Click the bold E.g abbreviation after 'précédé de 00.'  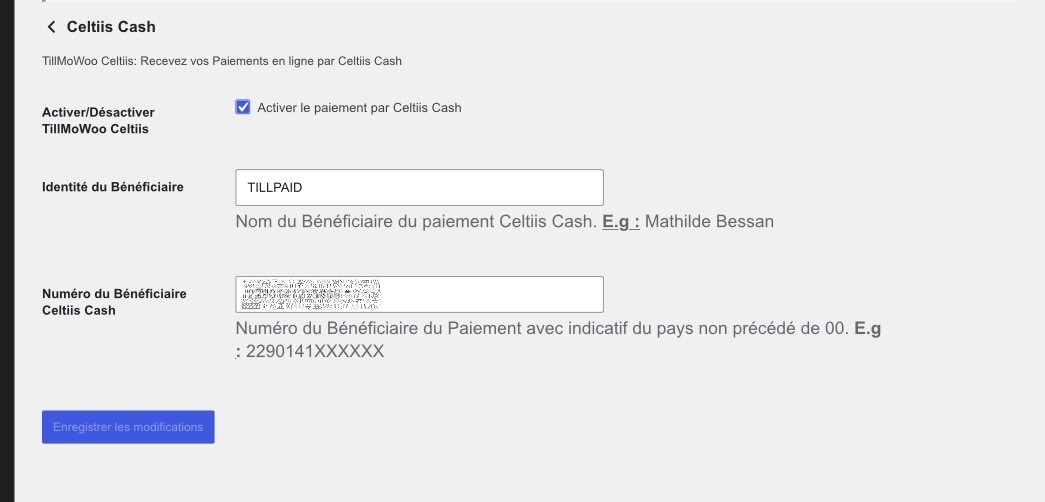tap(868, 329)
